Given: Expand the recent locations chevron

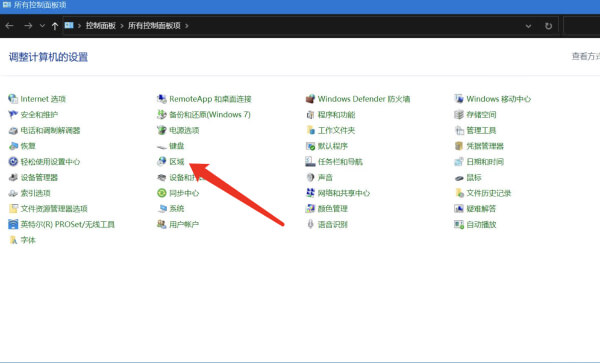Looking at the screenshot, I should tap(42, 26).
